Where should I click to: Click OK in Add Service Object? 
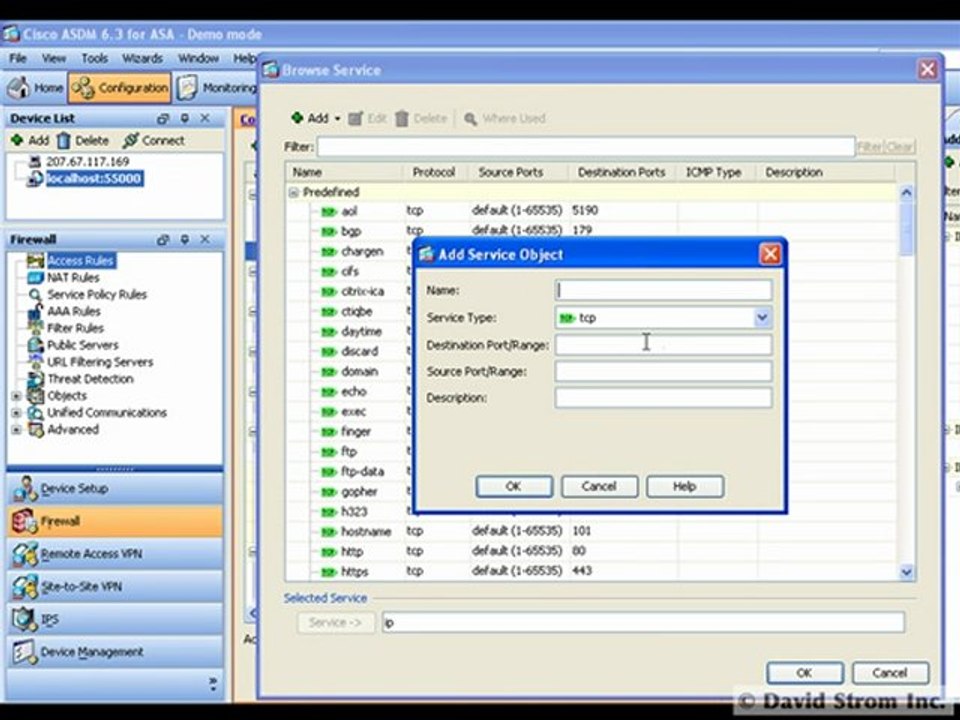514,486
